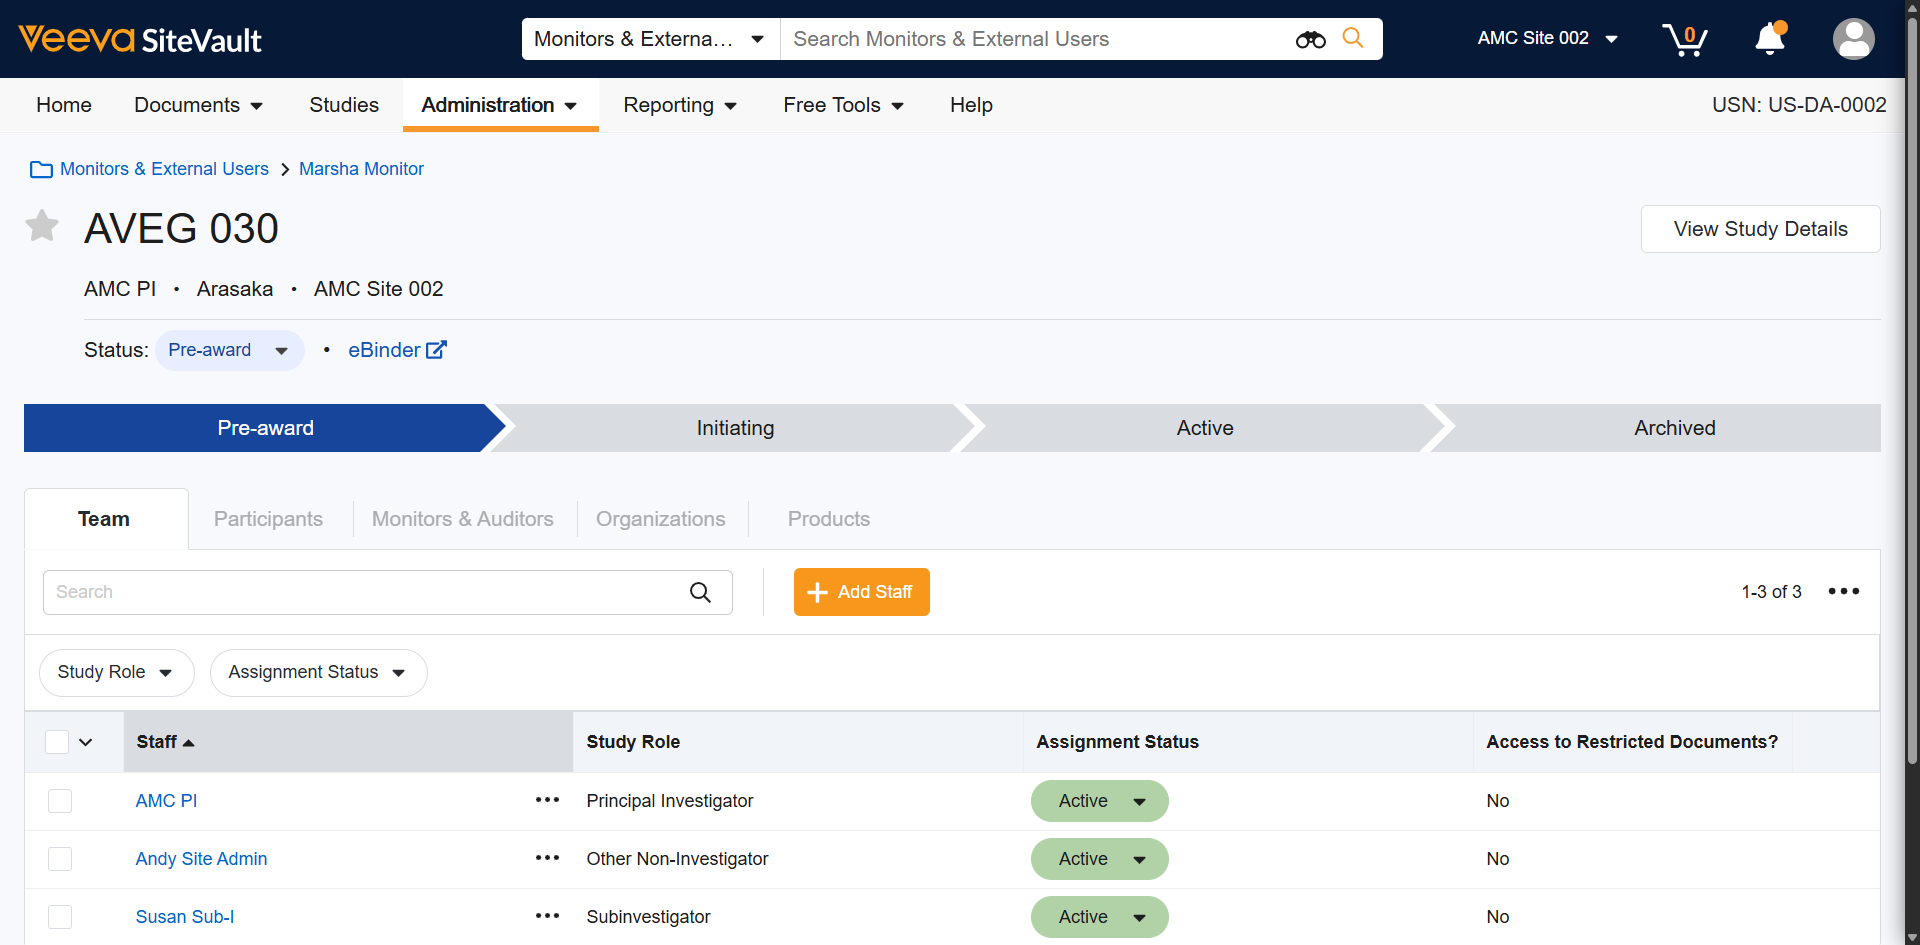Click the breadcrumb folder icon
The image size is (1920, 945).
pos(41,169)
